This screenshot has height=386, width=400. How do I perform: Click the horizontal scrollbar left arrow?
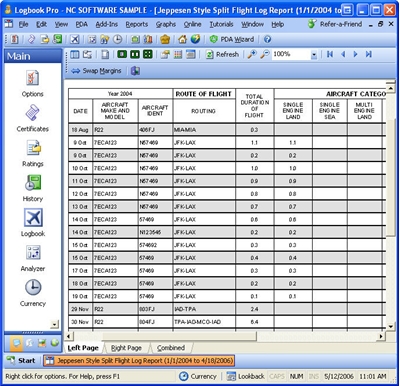(x=68, y=336)
